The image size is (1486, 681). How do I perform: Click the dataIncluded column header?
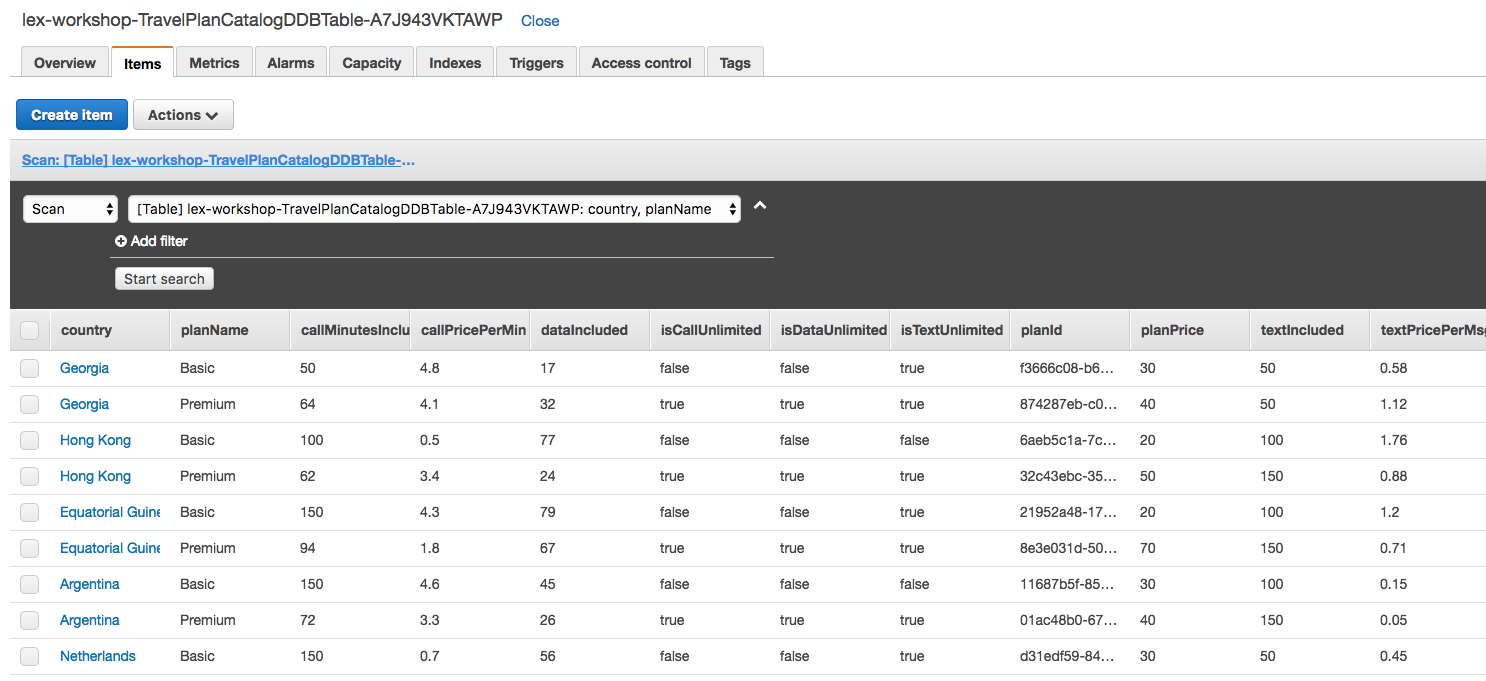click(590, 330)
